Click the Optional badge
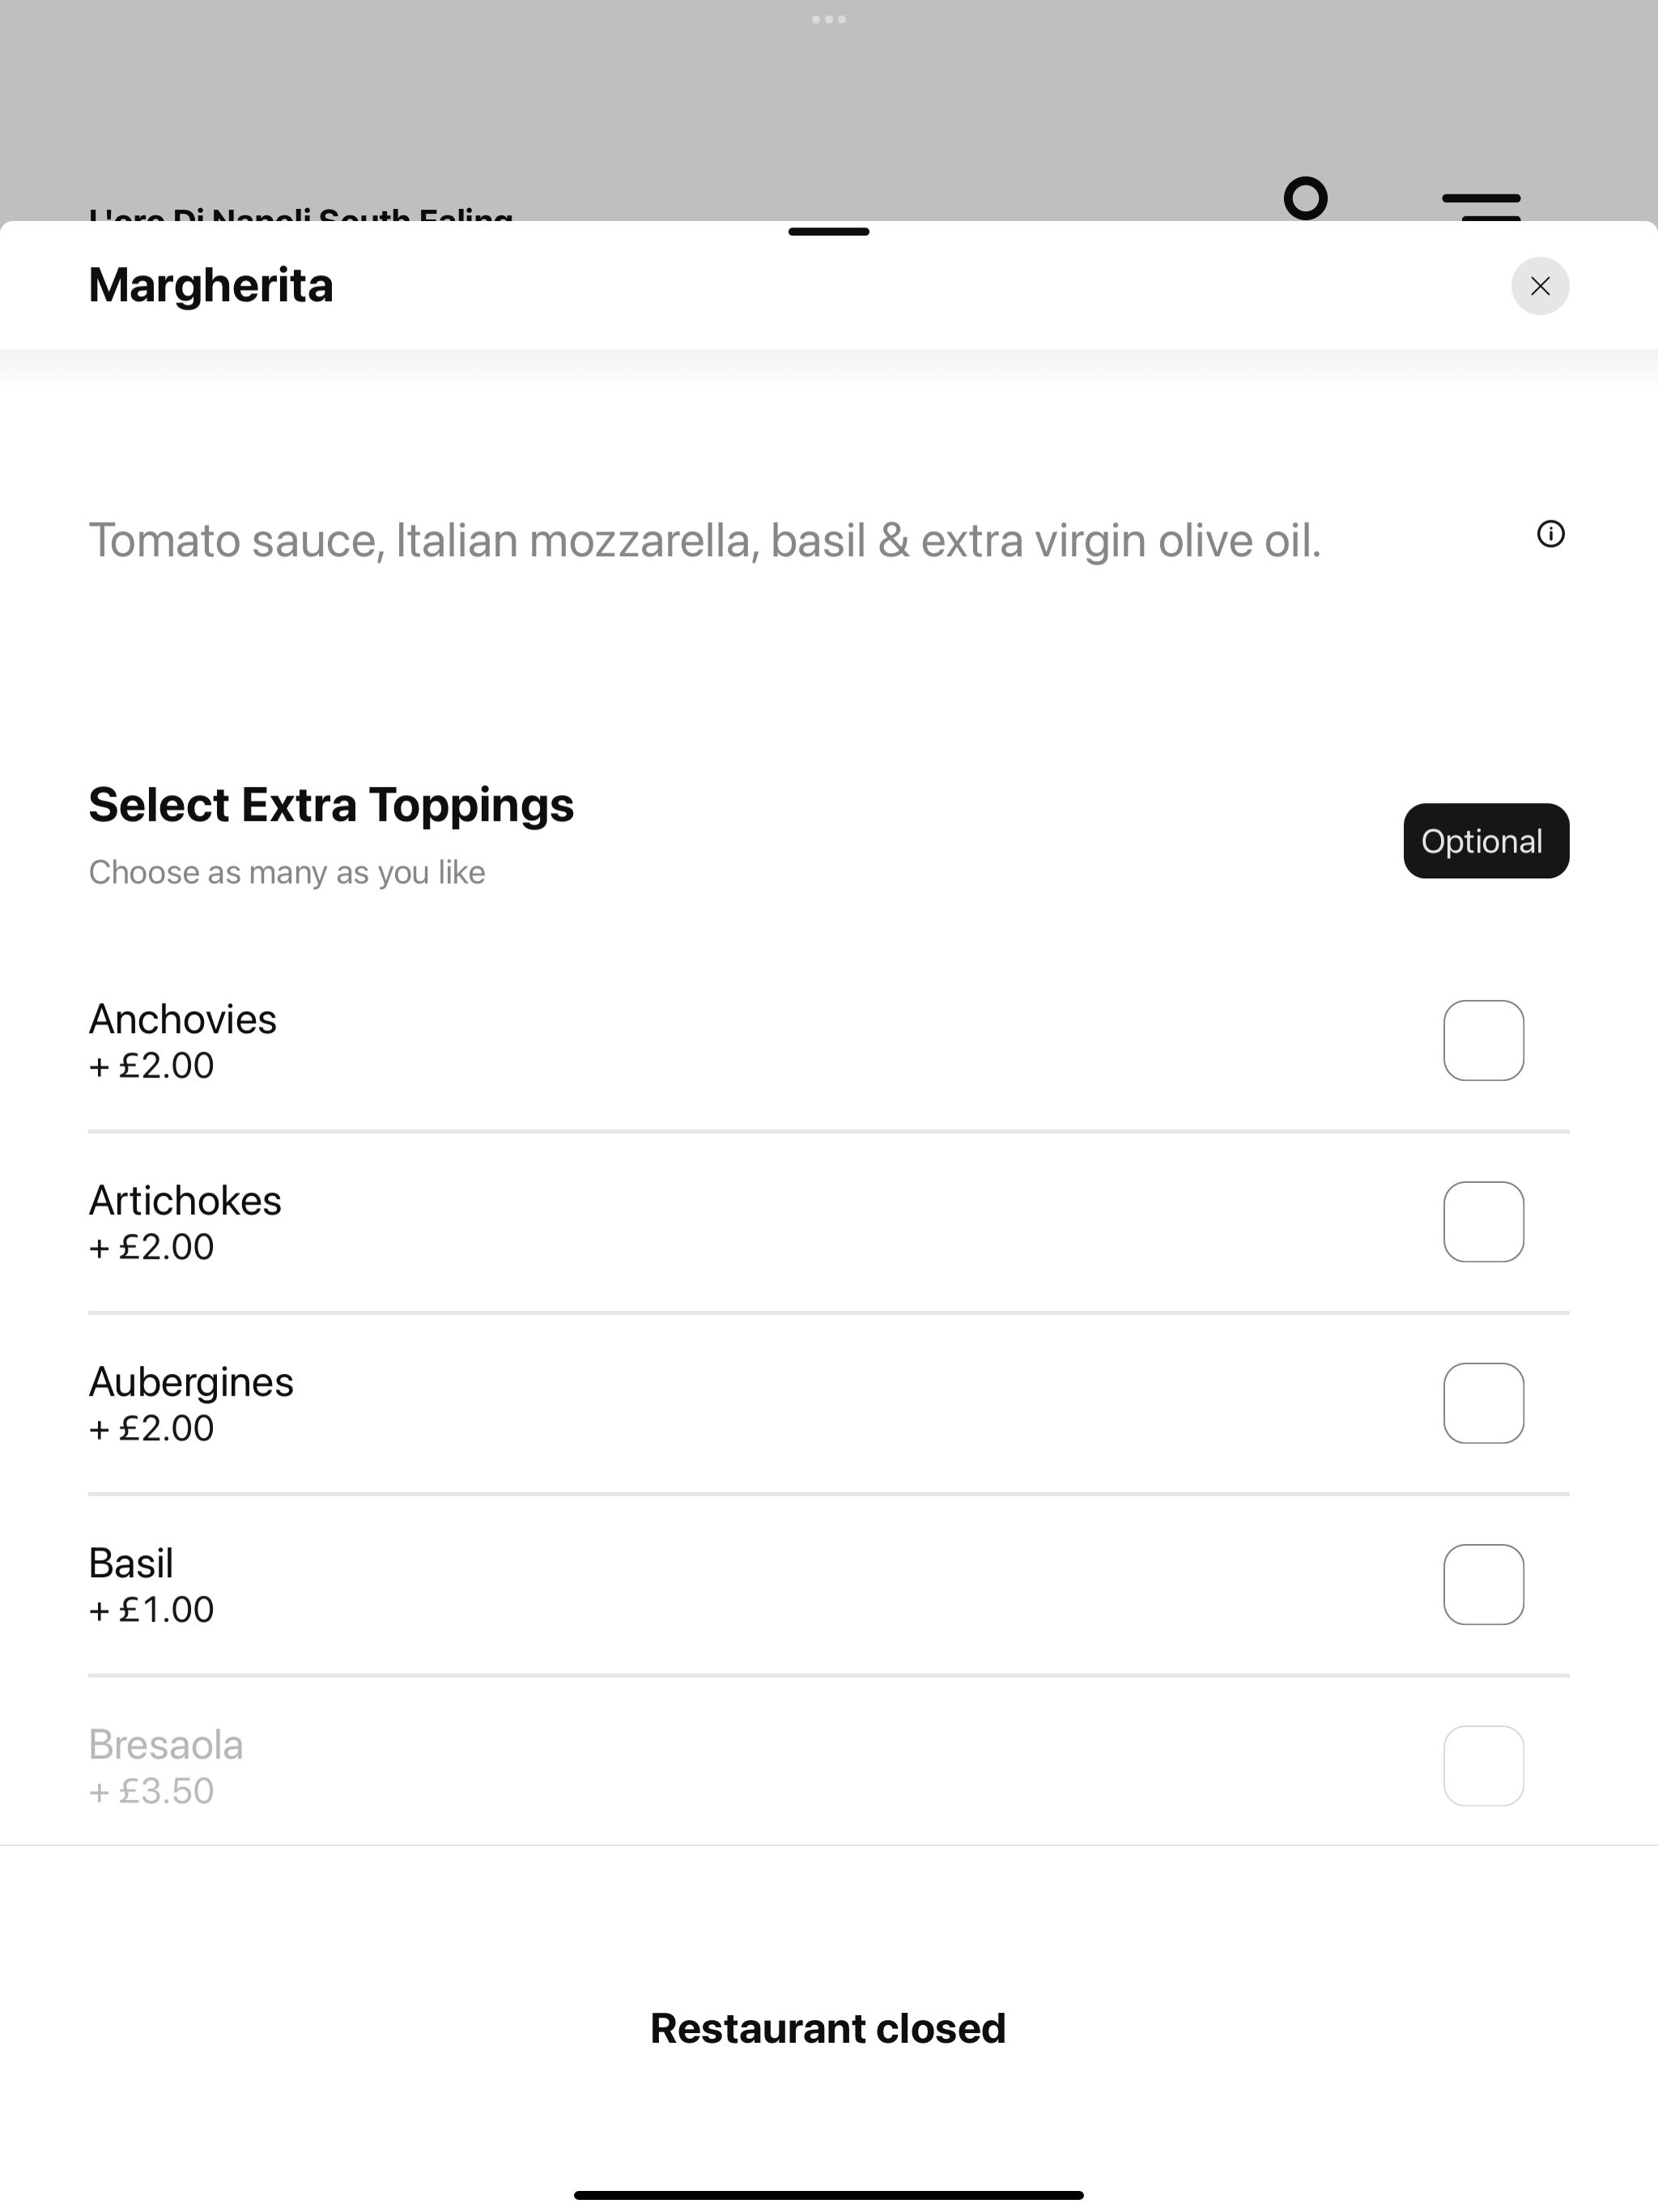The height and width of the screenshot is (2212, 1658). point(1486,841)
